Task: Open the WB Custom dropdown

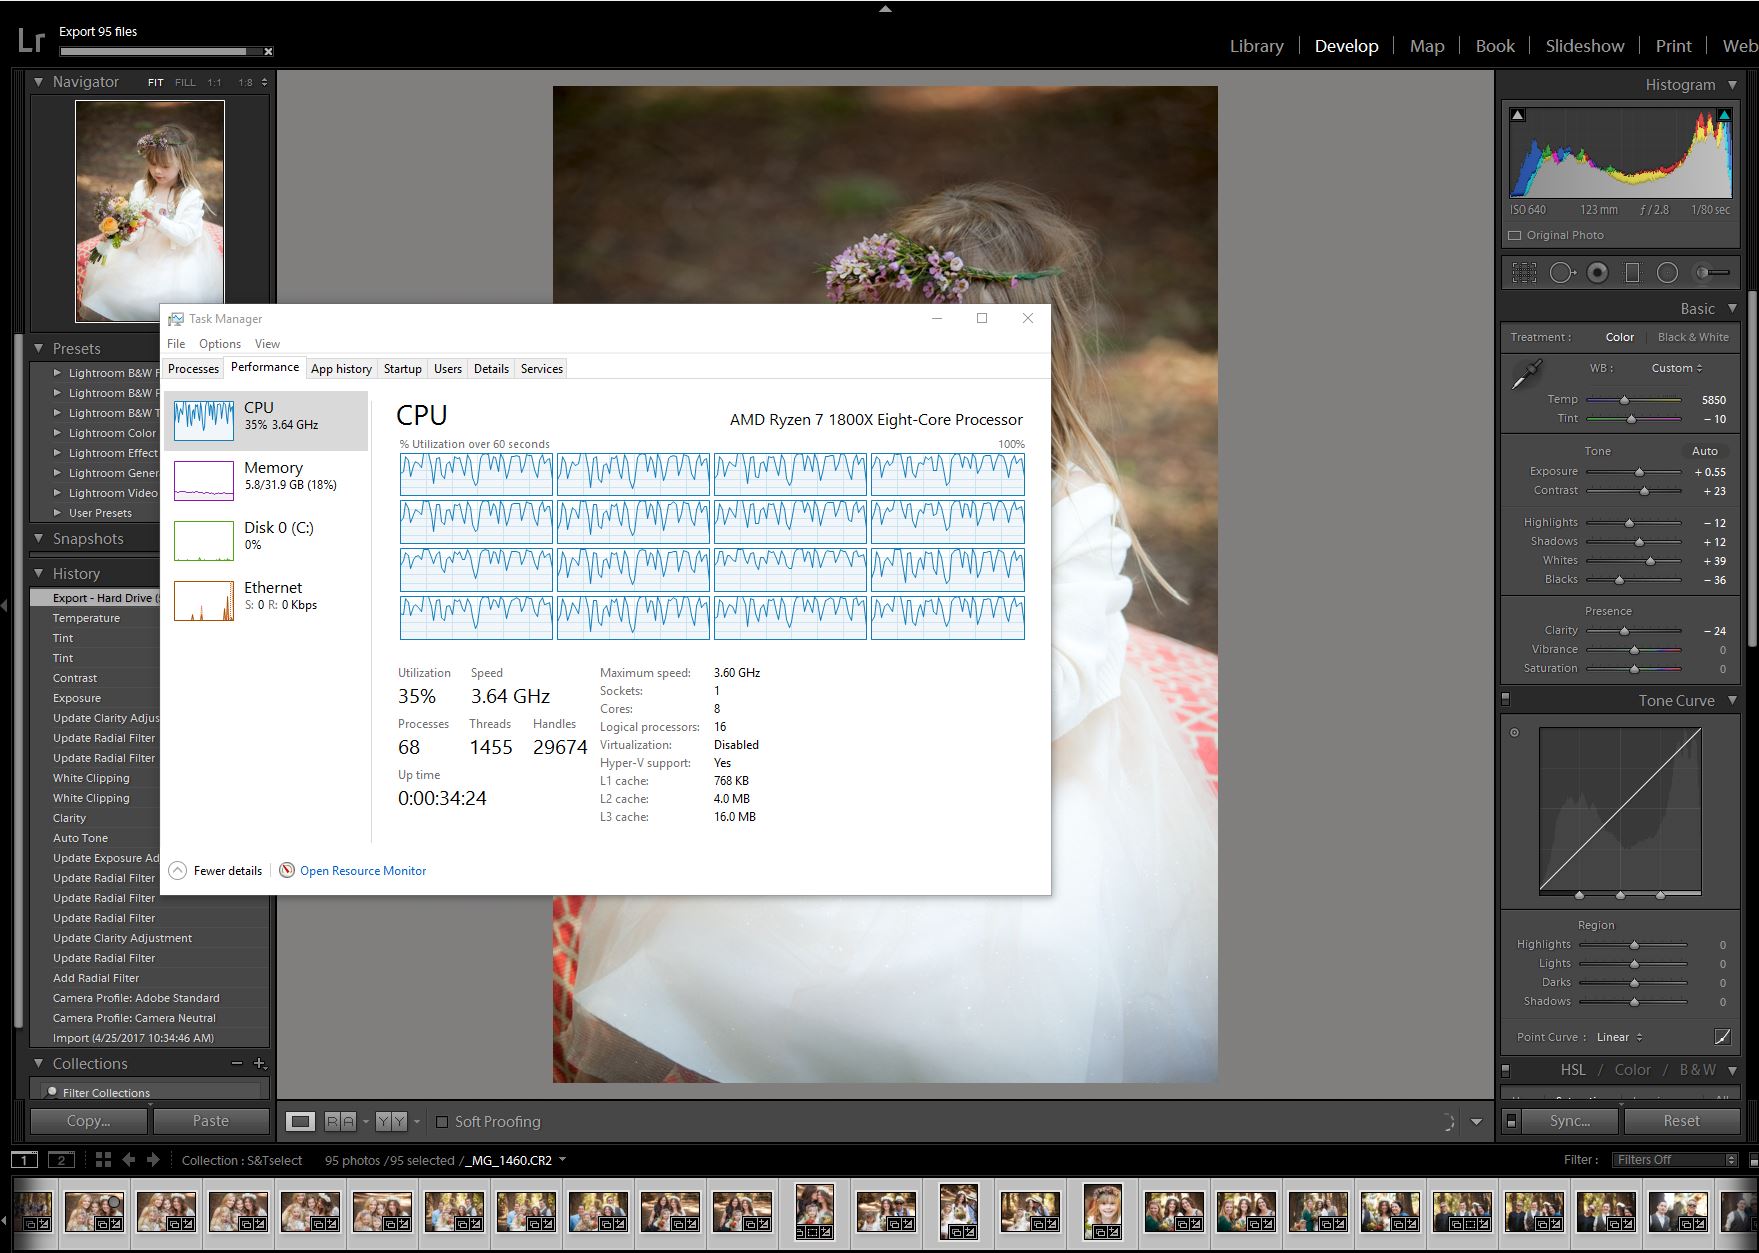Action: [x=1677, y=368]
